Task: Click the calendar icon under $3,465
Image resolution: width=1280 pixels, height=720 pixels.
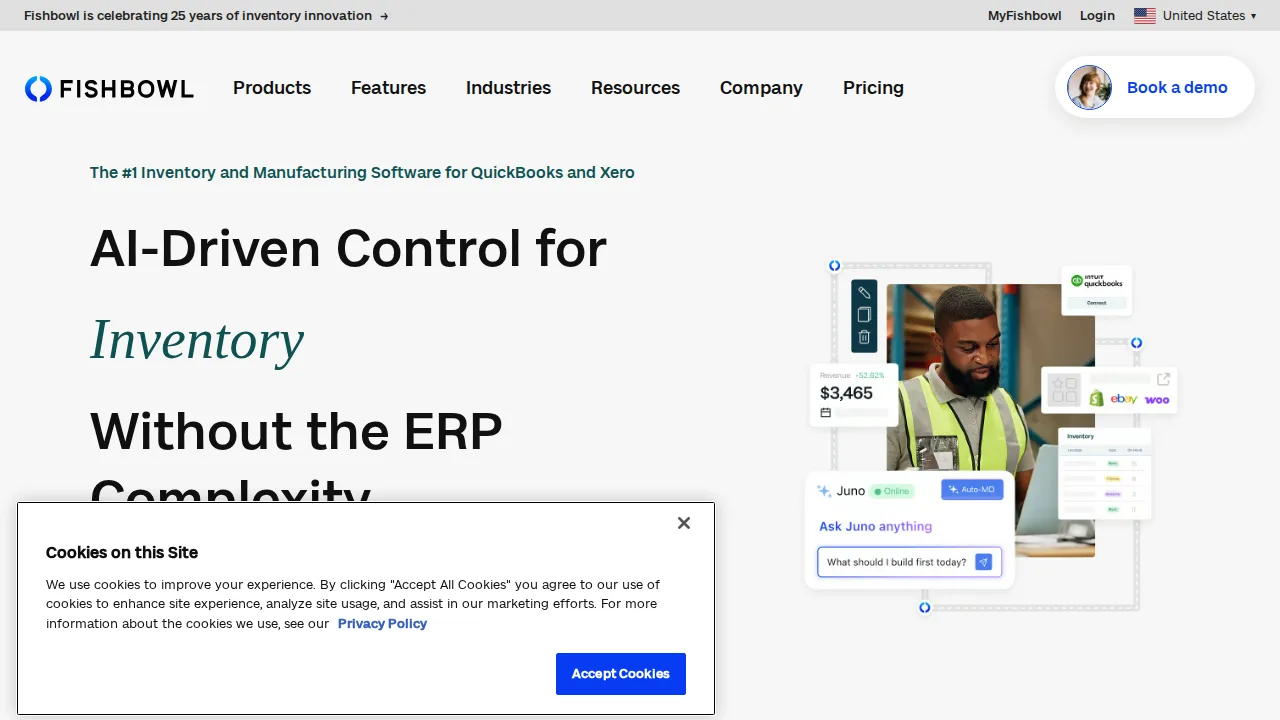Action: 826,412
